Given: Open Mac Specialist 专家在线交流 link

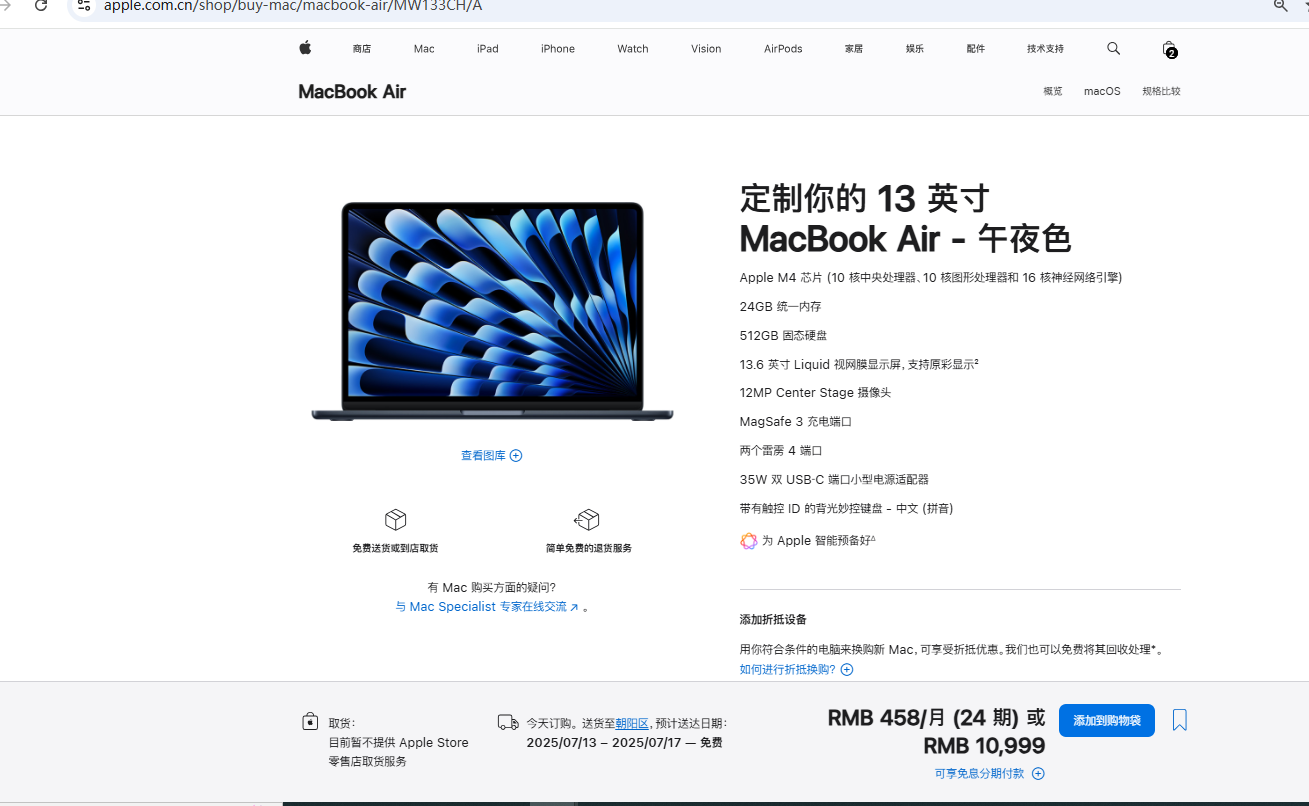Looking at the screenshot, I should point(487,607).
